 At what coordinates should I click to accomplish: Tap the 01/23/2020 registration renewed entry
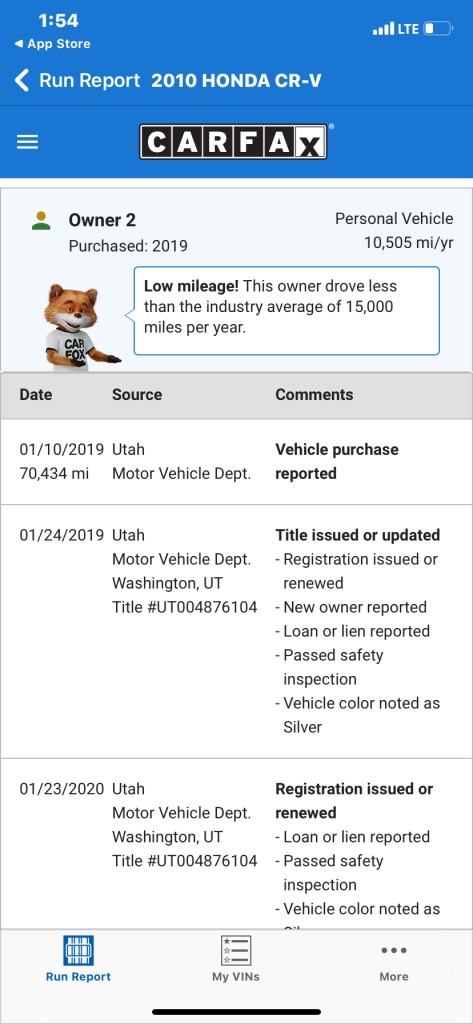click(x=236, y=844)
